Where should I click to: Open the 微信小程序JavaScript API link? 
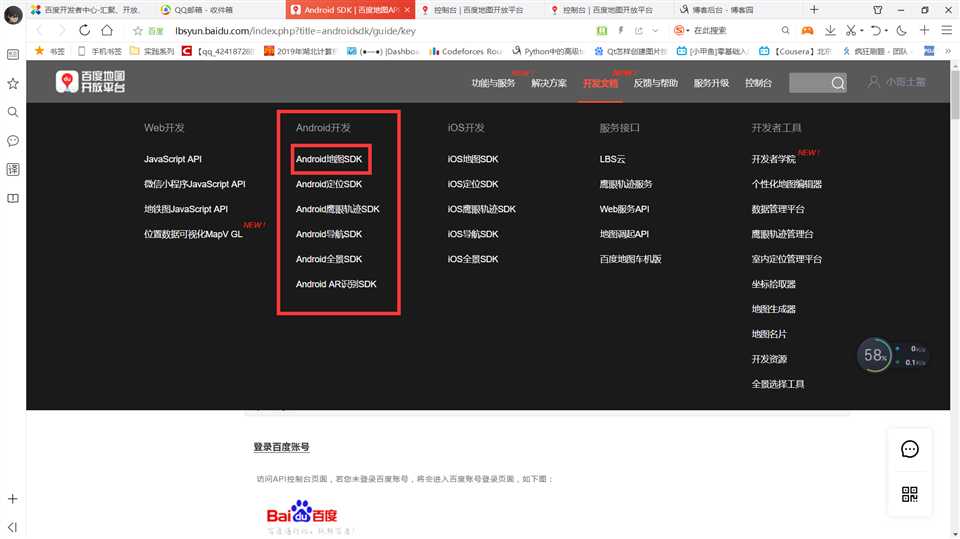195,184
